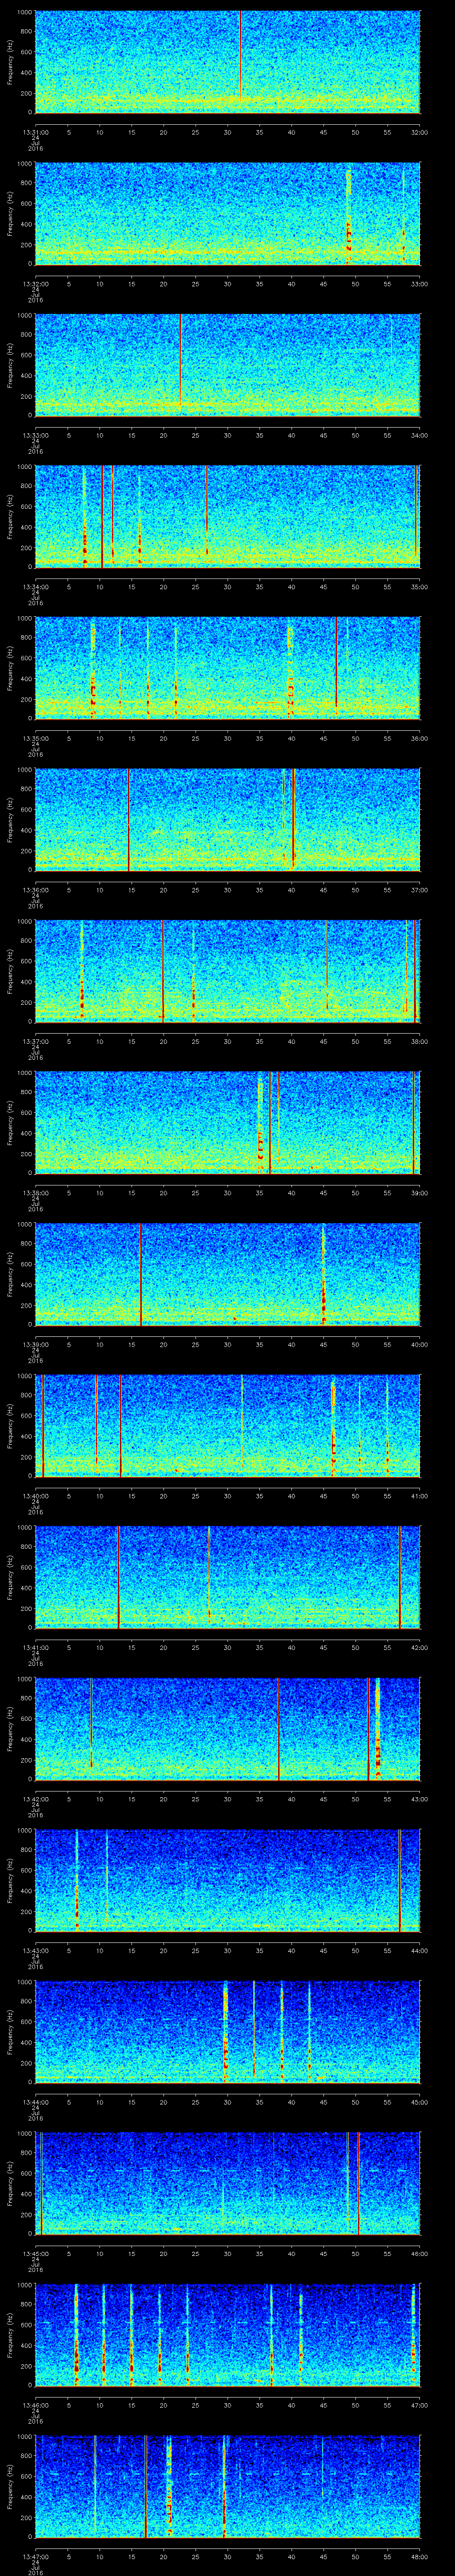The height and width of the screenshot is (2576, 455).
Task: Select the 13:41:00 time label
Action: point(35,1647)
